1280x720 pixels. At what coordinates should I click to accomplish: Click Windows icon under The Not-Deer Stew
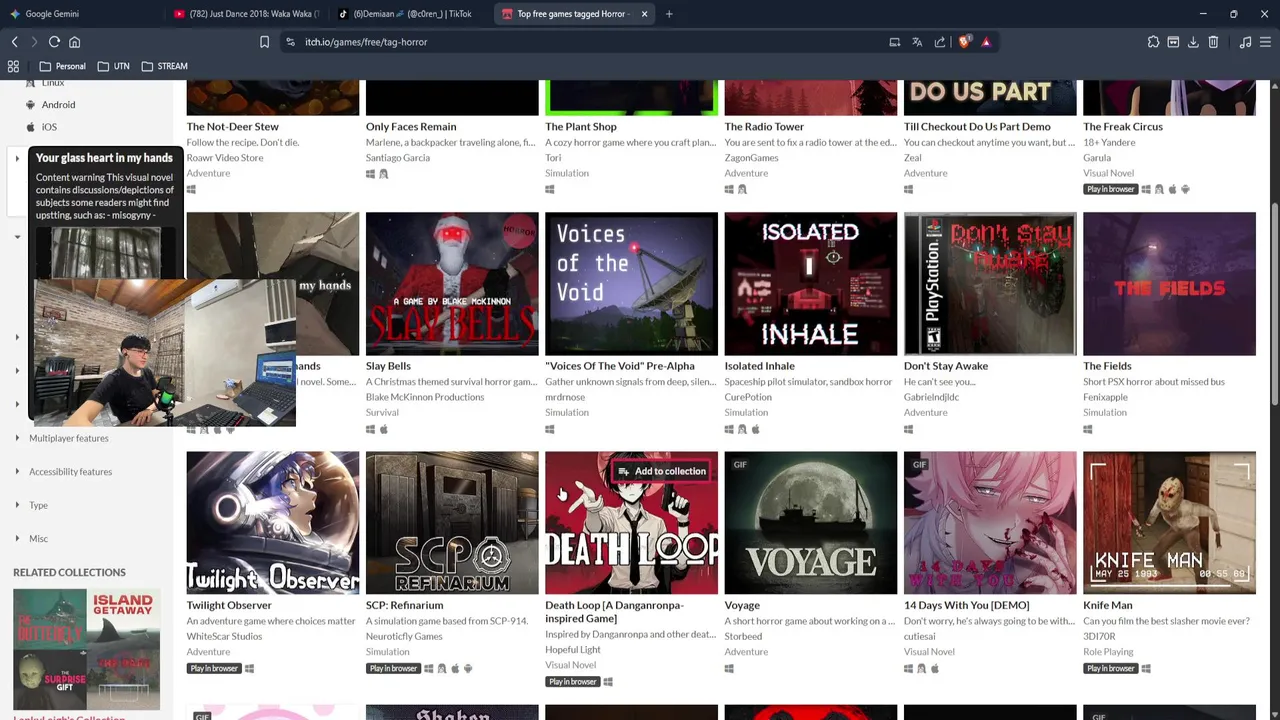(191, 189)
